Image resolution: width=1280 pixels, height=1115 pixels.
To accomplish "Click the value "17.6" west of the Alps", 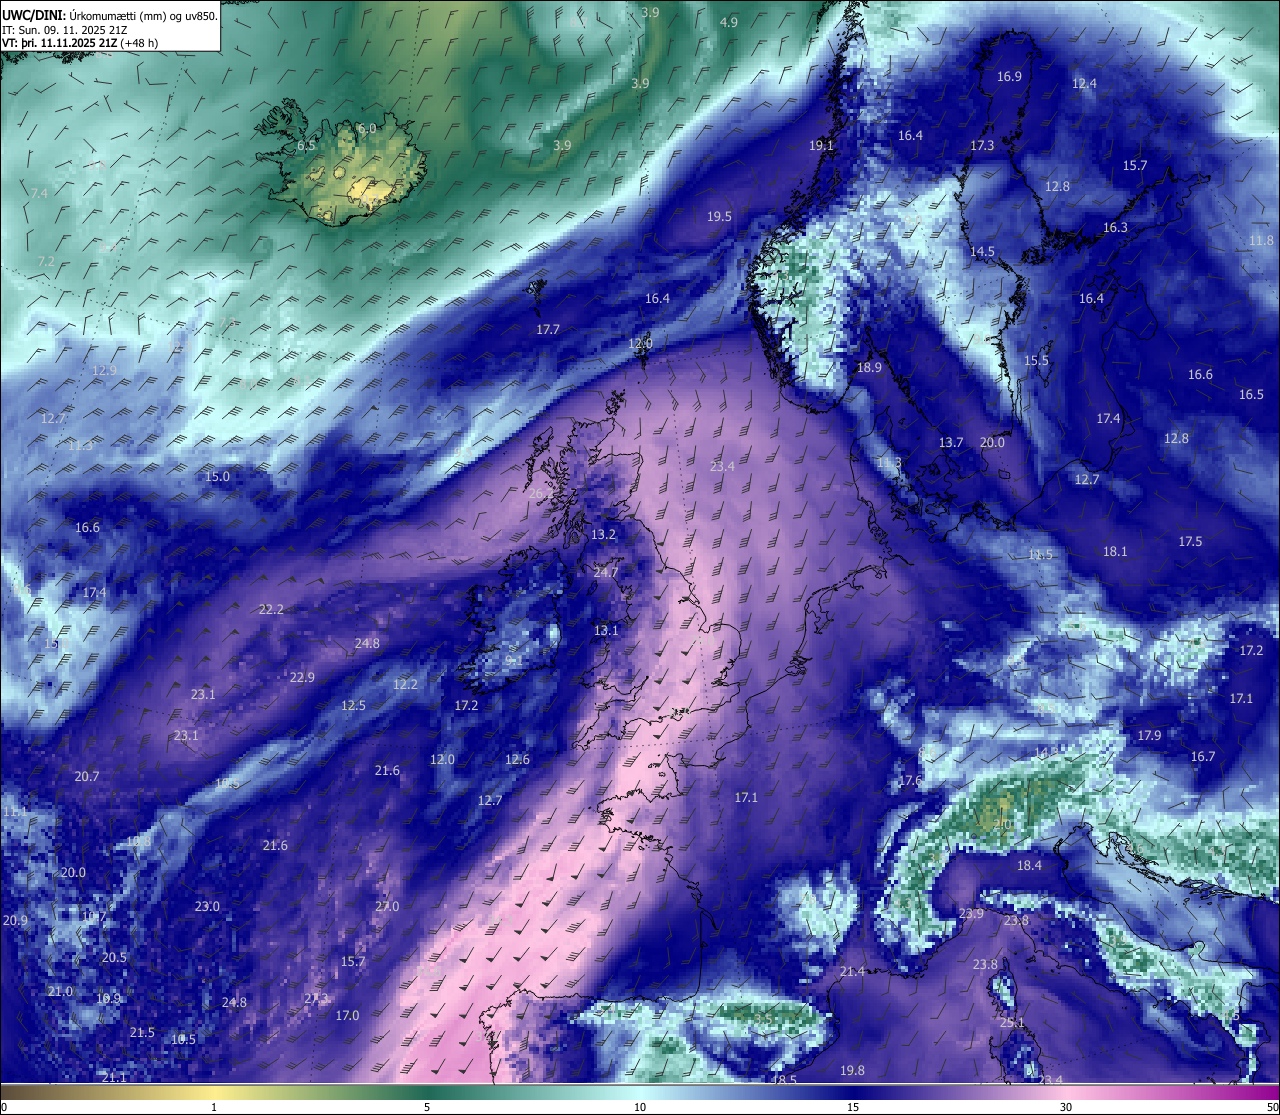I will (910, 781).
